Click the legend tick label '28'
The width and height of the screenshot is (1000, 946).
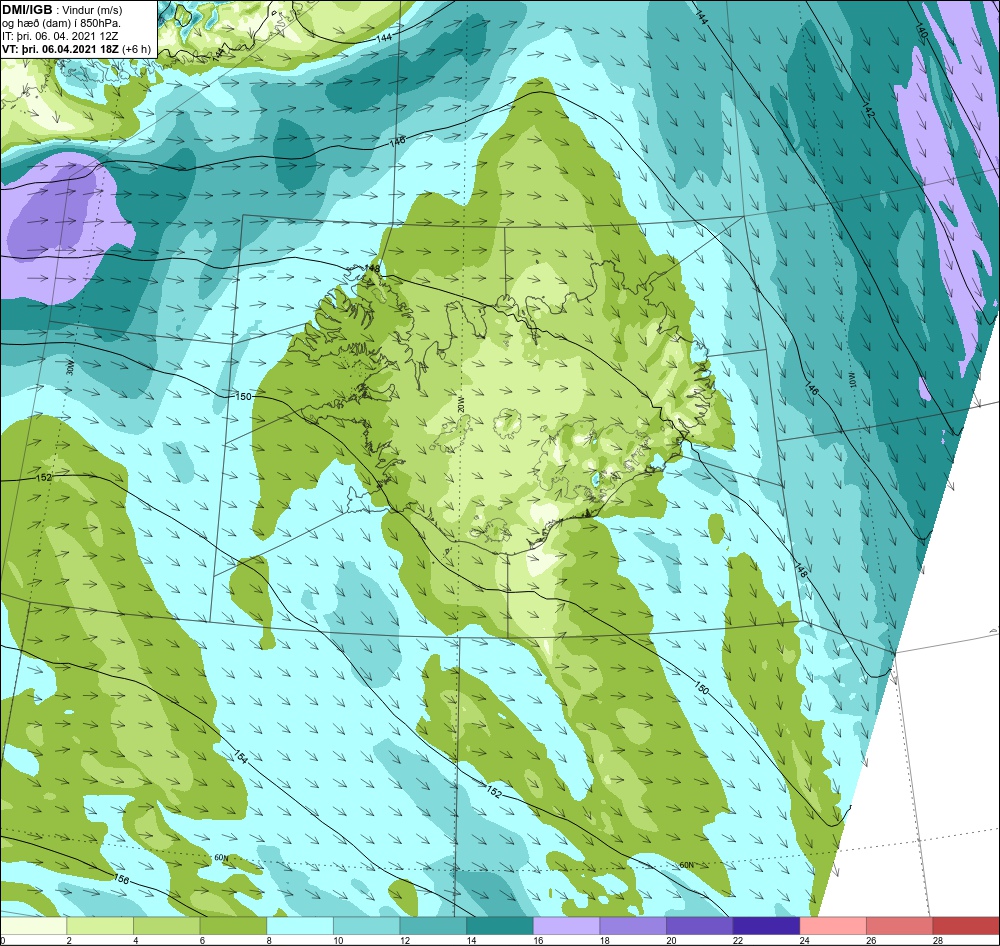click(938, 940)
